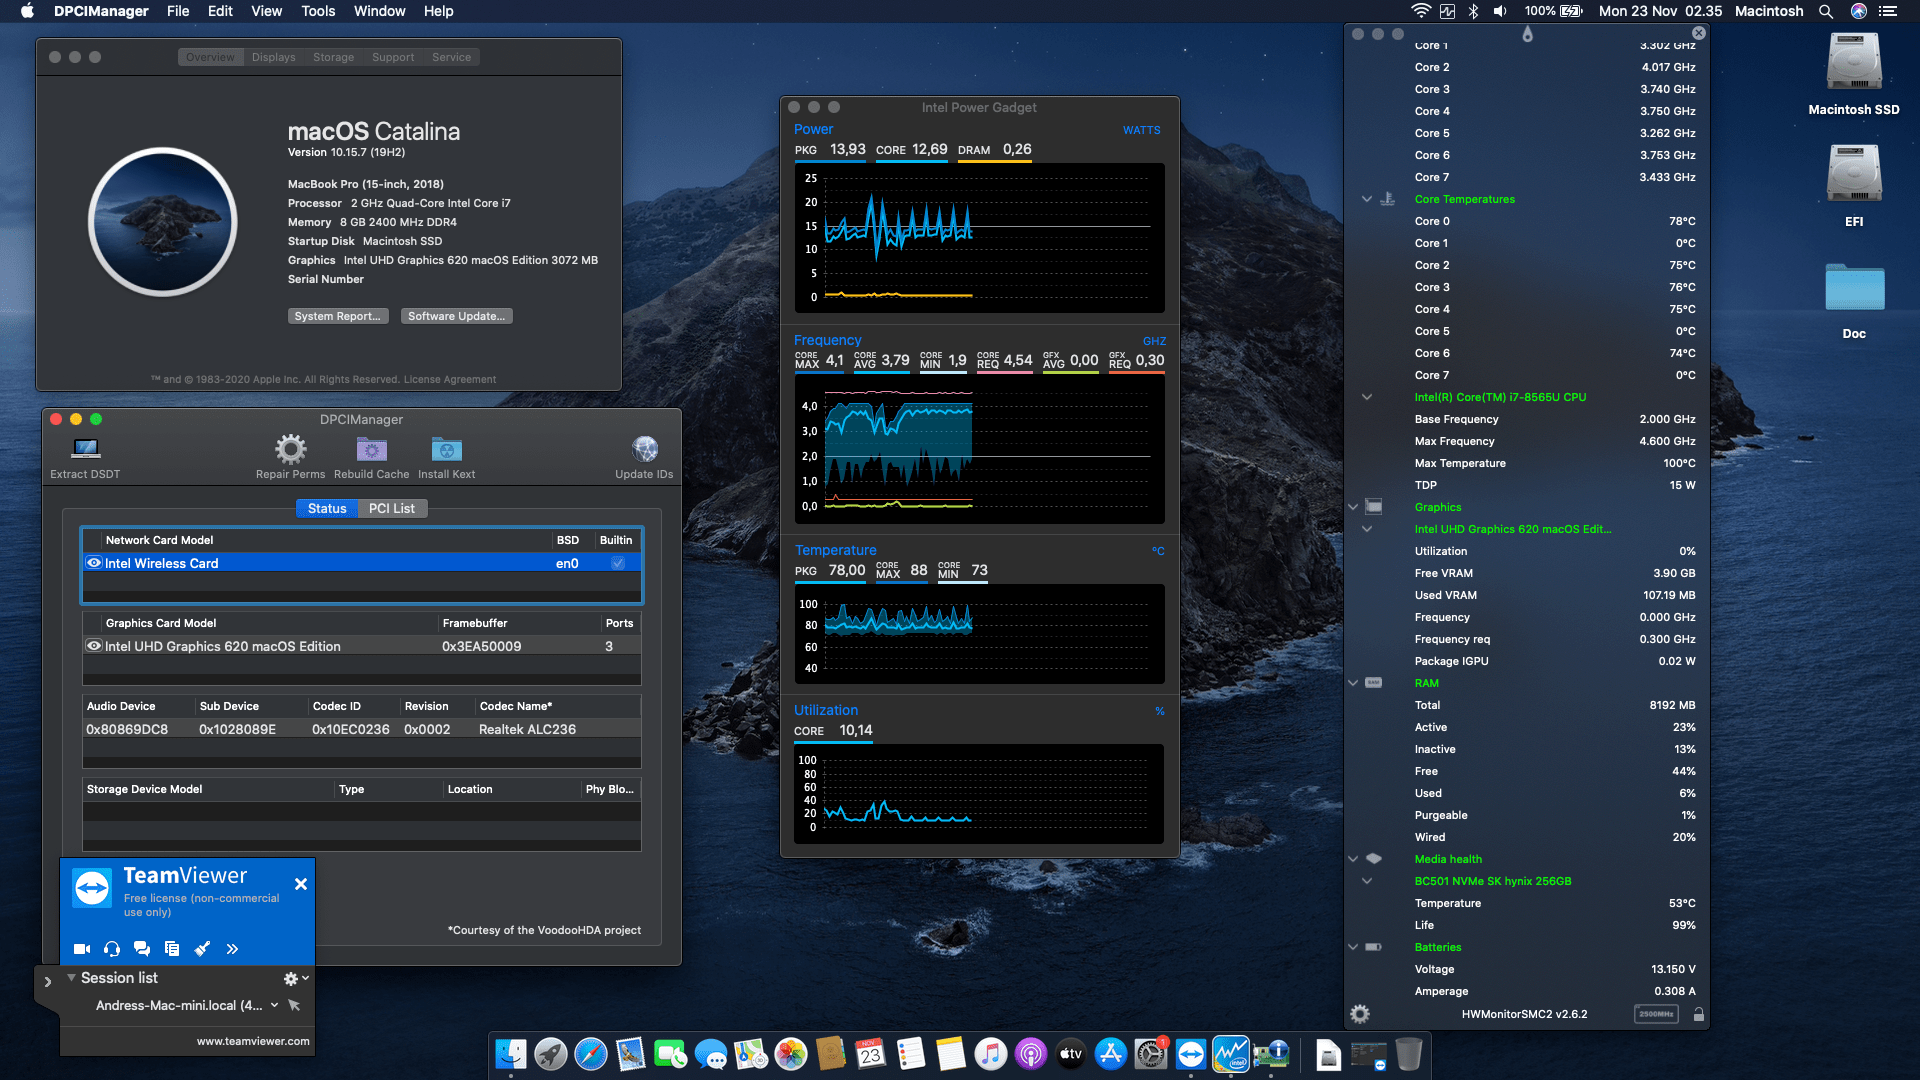Image resolution: width=1920 pixels, height=1080 pixels.
Task: Open Andress-Mac-mini.local session dropdown chevron
Action: pos(274,1005)
